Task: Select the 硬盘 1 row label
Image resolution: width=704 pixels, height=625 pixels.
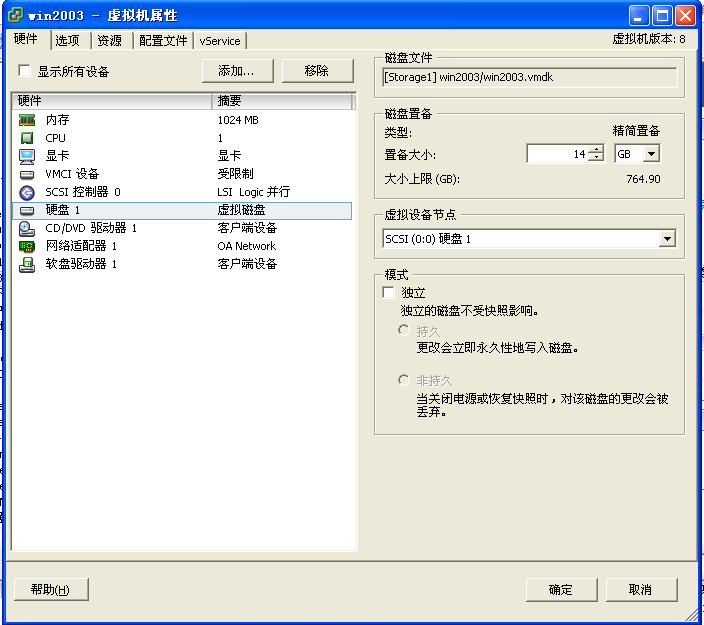Action: [62, 210]
